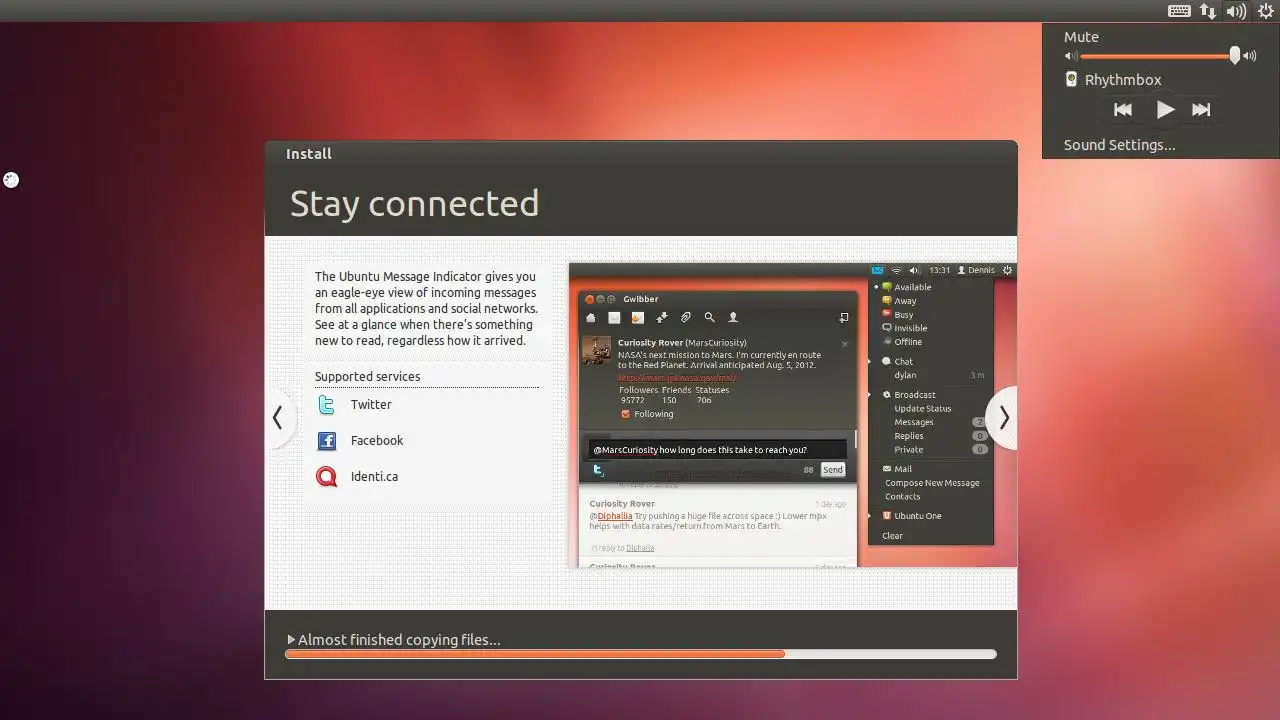The image size is (1280, 720).
Task: Click Ubuntu One in the pictured menu
Action: coord(917,516)
